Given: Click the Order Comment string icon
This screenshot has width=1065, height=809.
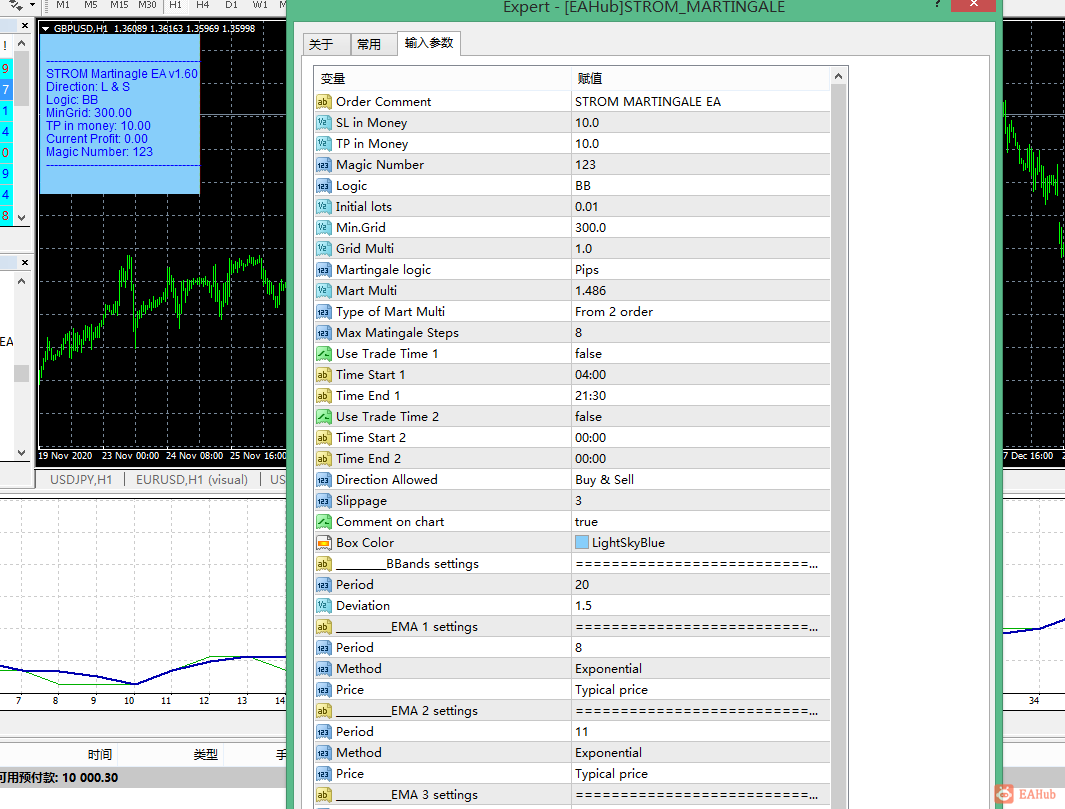Looking at the screenshot, I should pos(323,102).
